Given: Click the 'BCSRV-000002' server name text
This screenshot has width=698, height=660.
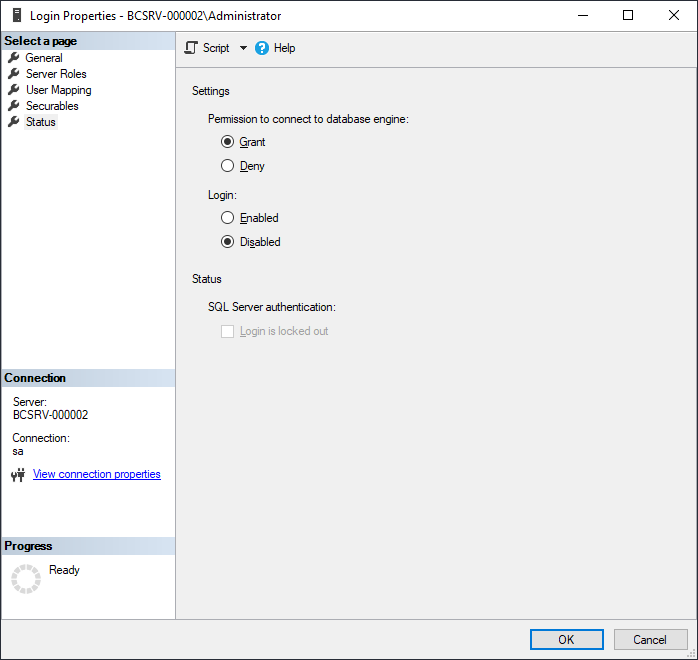Looking at the screenshot, I should click(50, 415).
